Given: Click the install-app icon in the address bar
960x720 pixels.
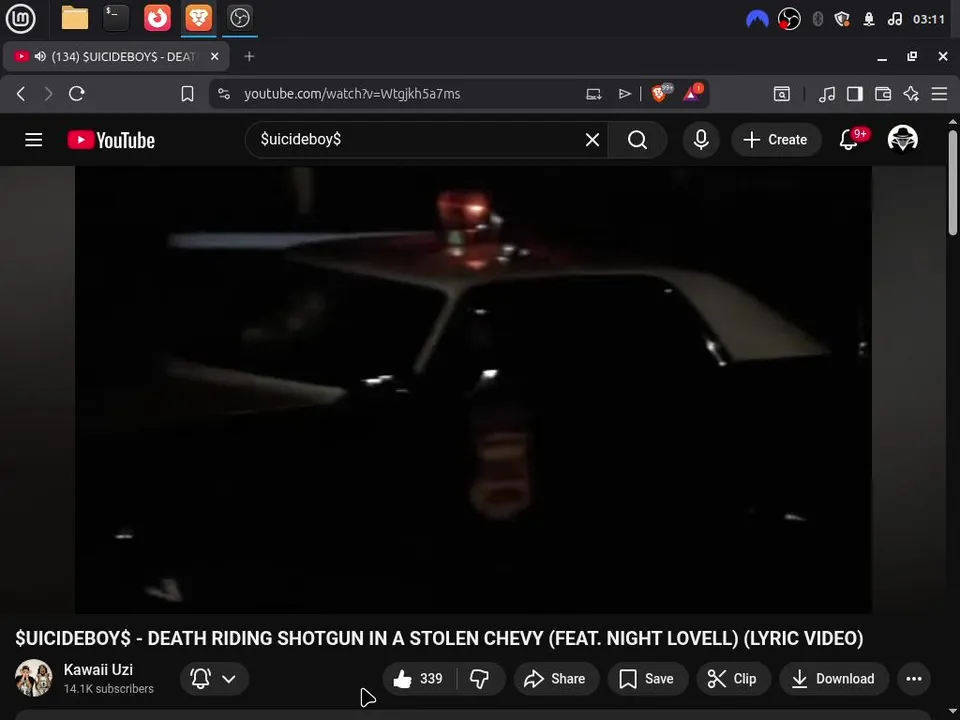Looking at the screenshot, I should (x=593, y=94).
